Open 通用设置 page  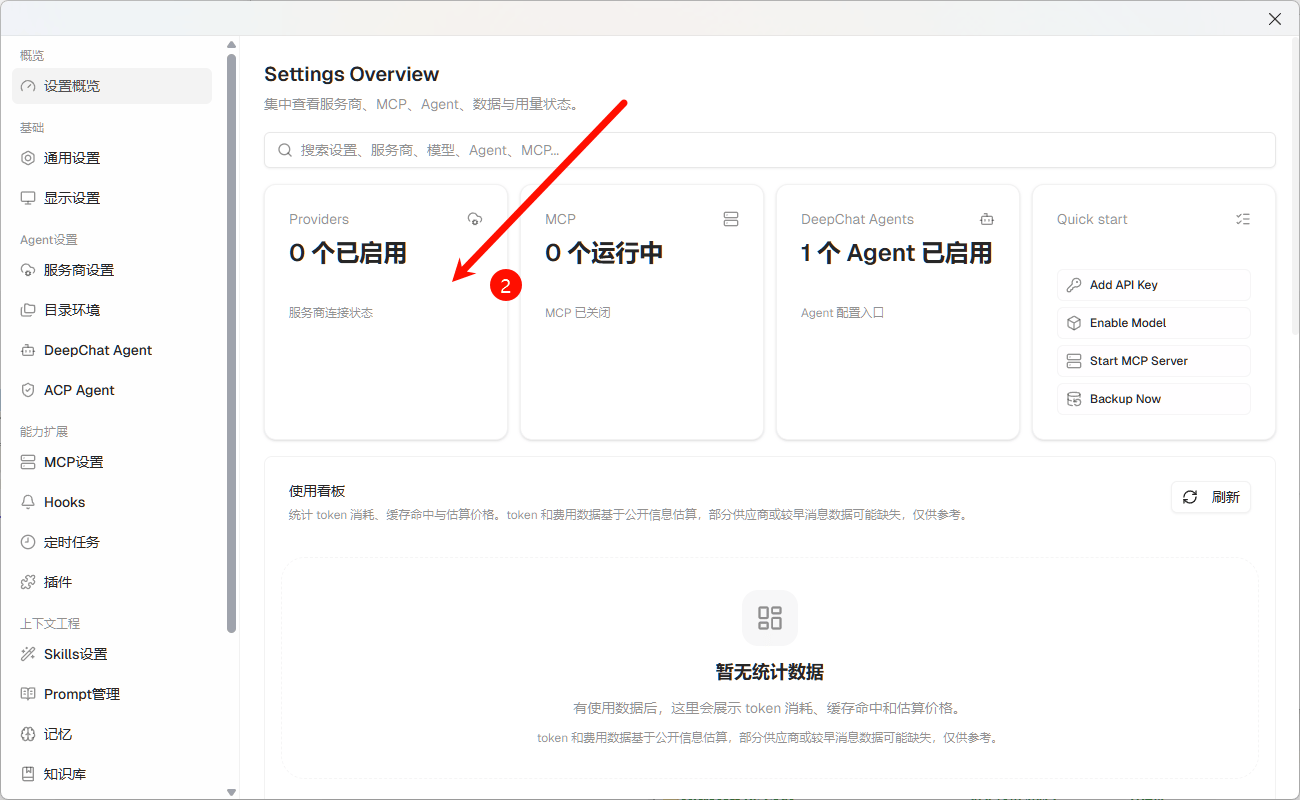click(112, 158)
